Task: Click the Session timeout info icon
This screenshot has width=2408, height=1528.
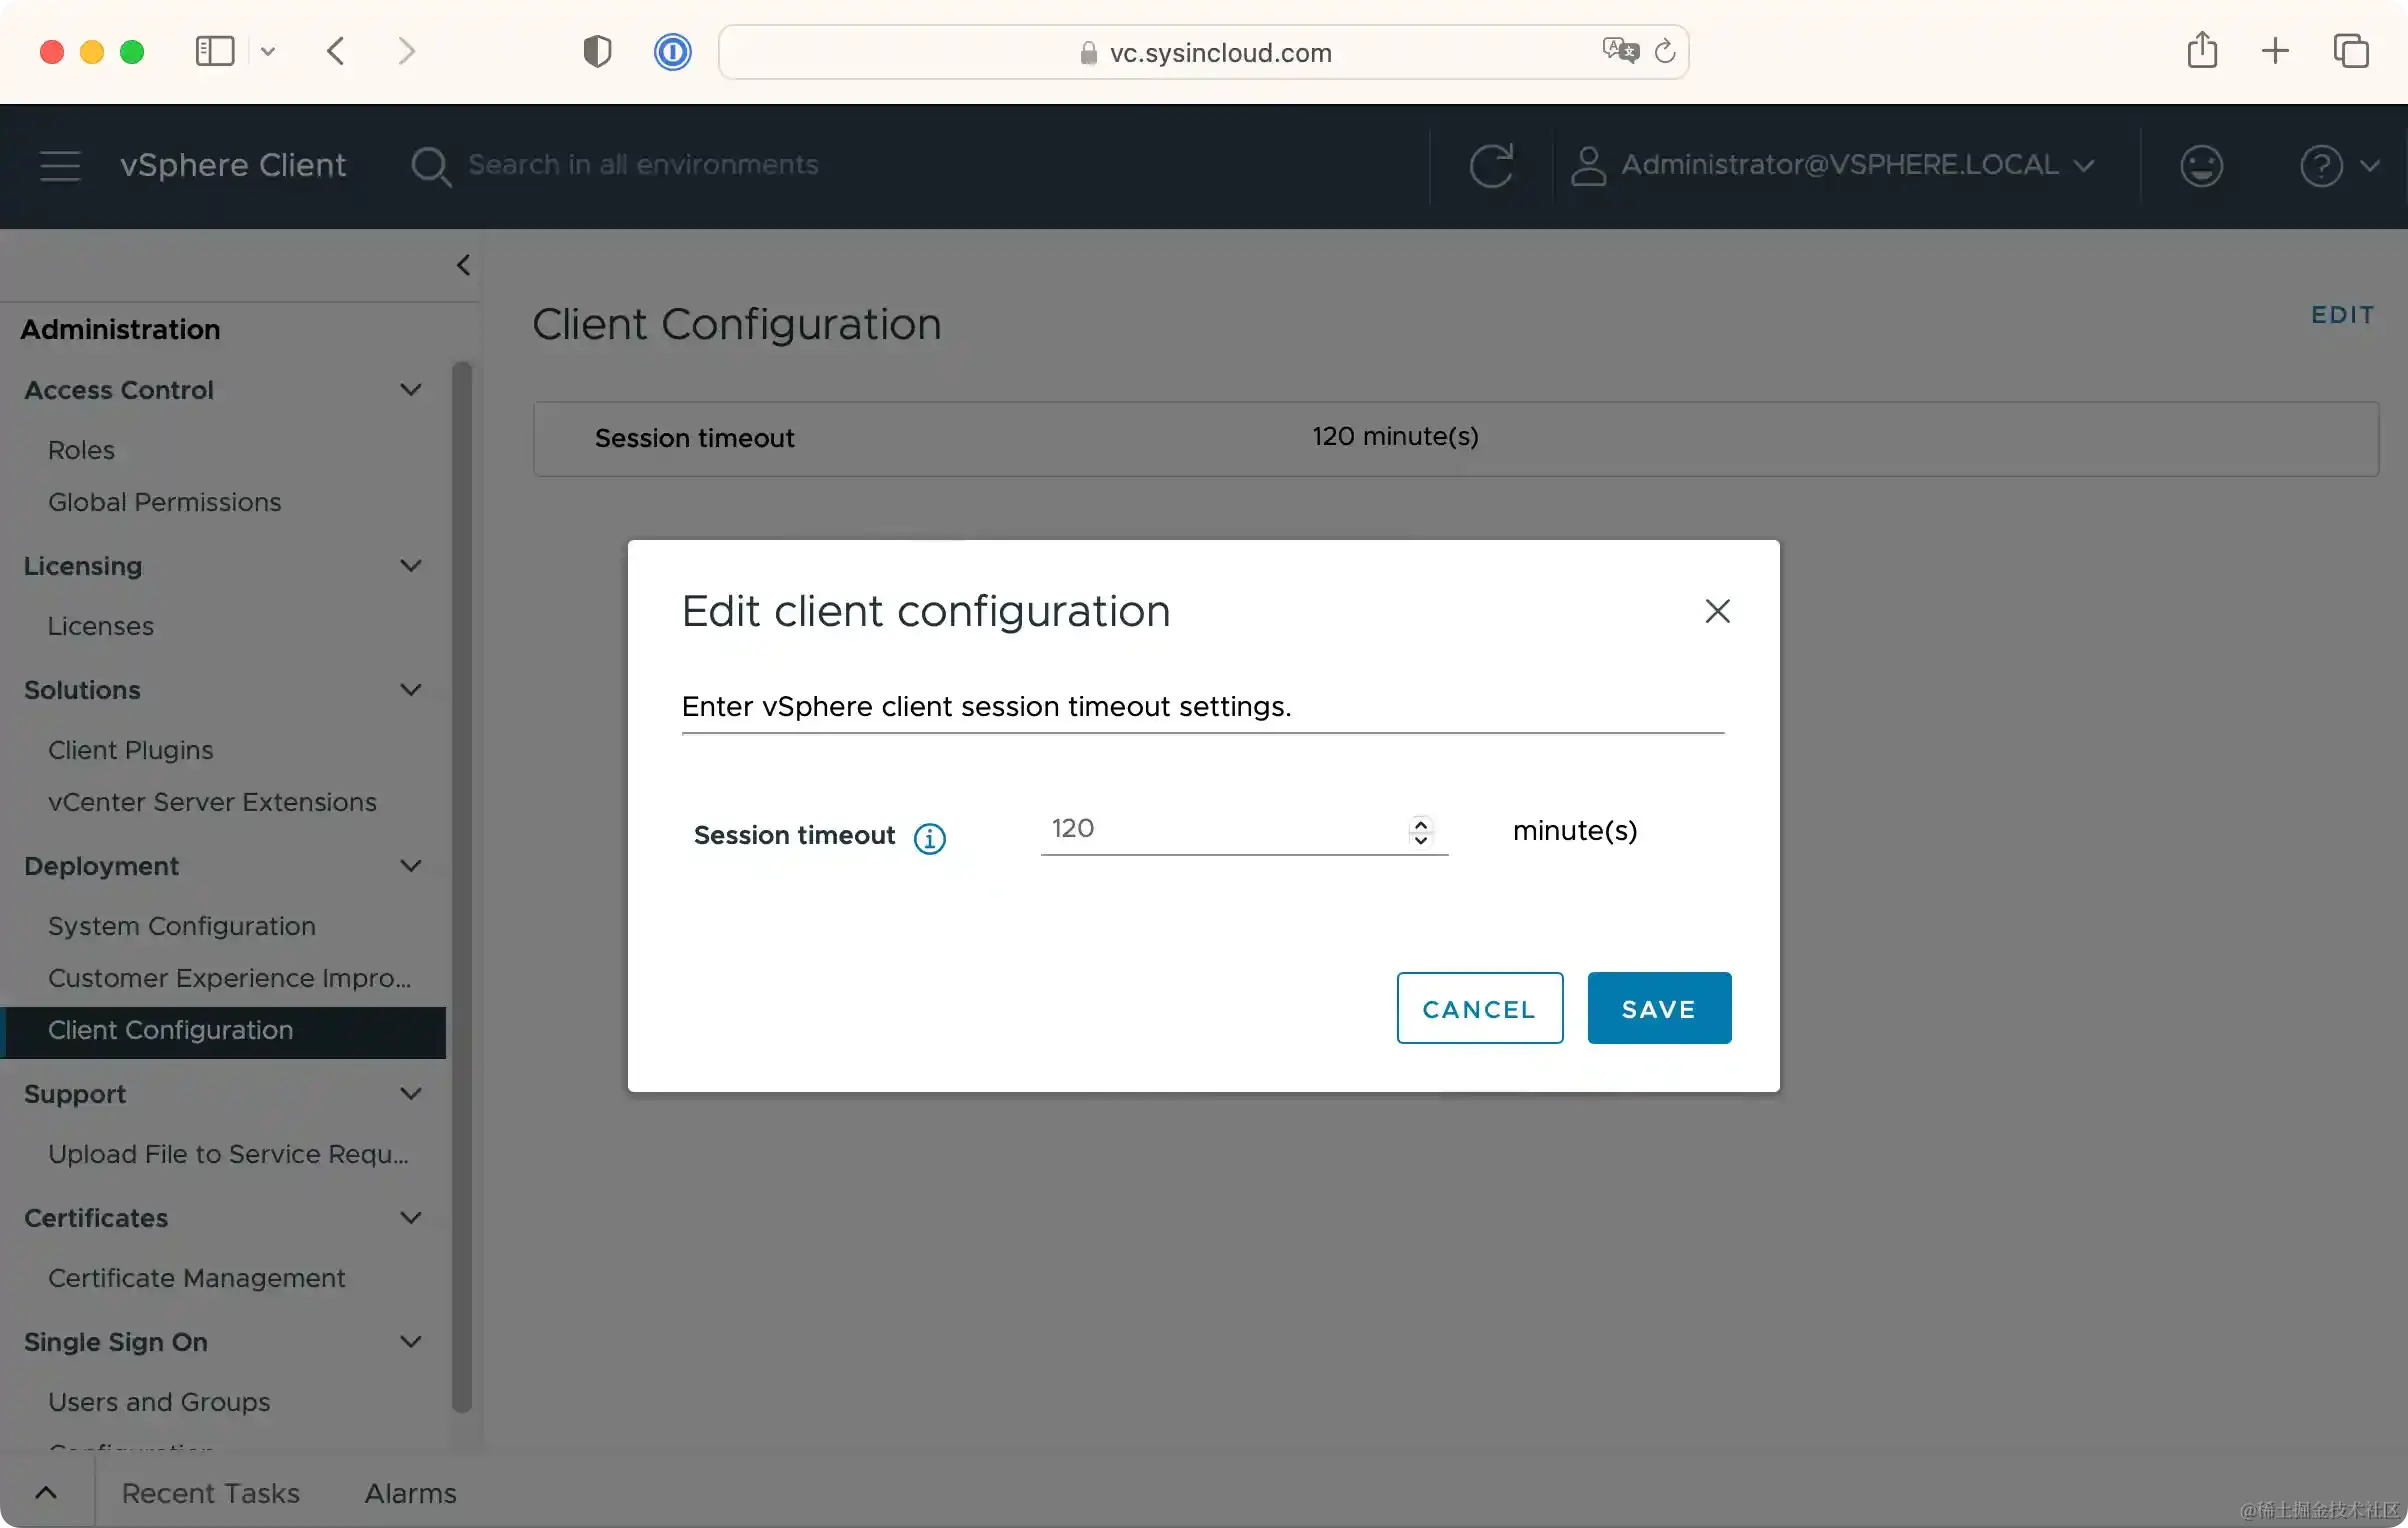Action: [x=929, y=838]
